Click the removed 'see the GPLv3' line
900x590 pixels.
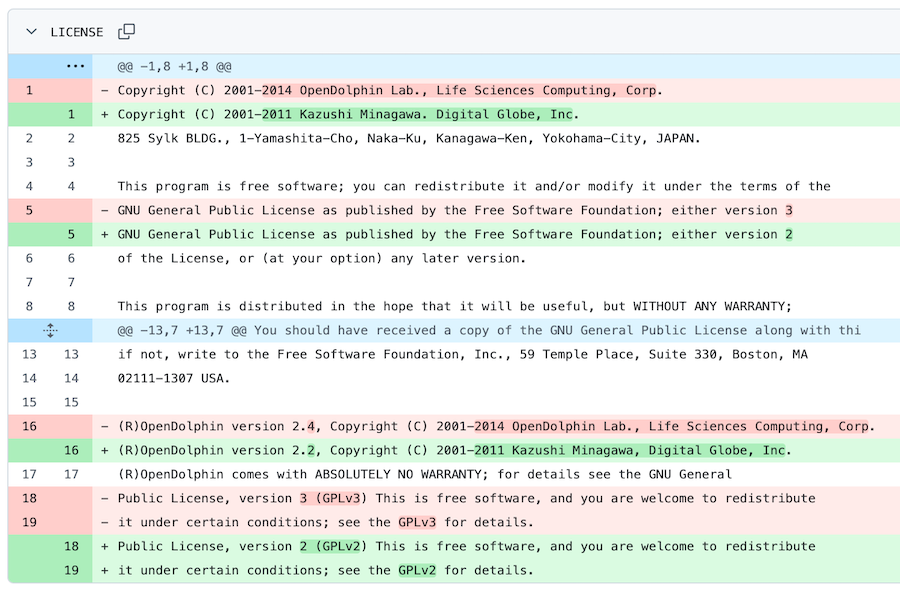pos(326,522)
